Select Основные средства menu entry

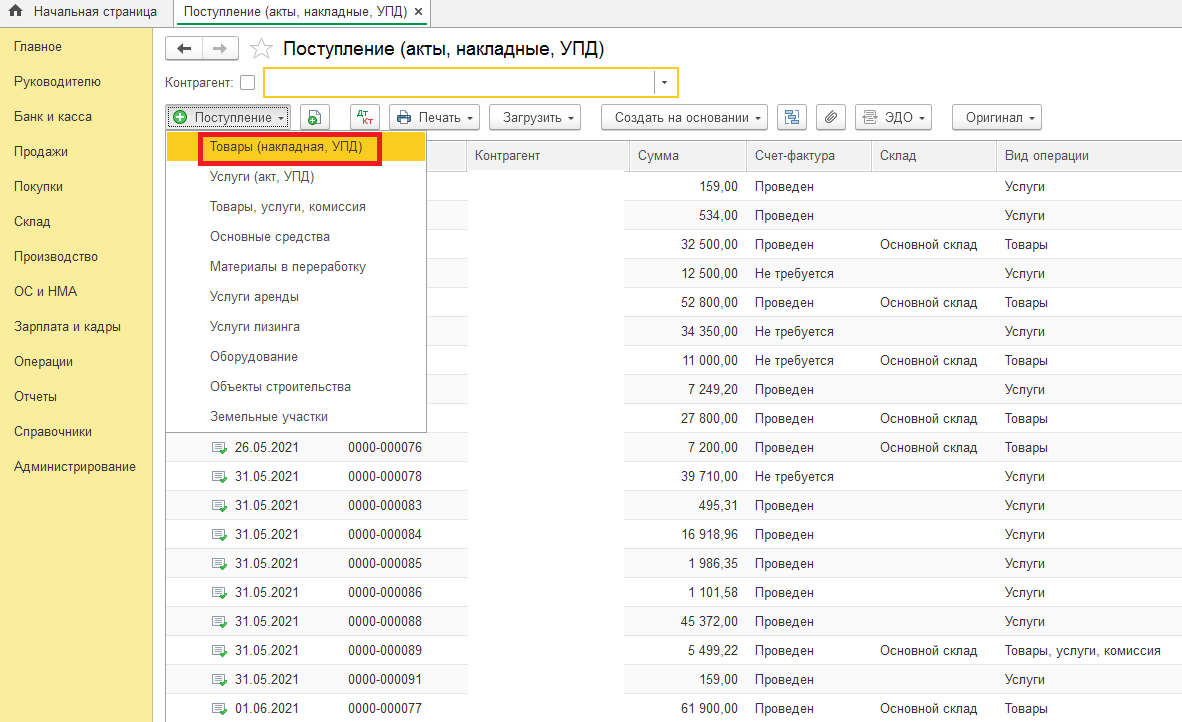tap(270, 237)
